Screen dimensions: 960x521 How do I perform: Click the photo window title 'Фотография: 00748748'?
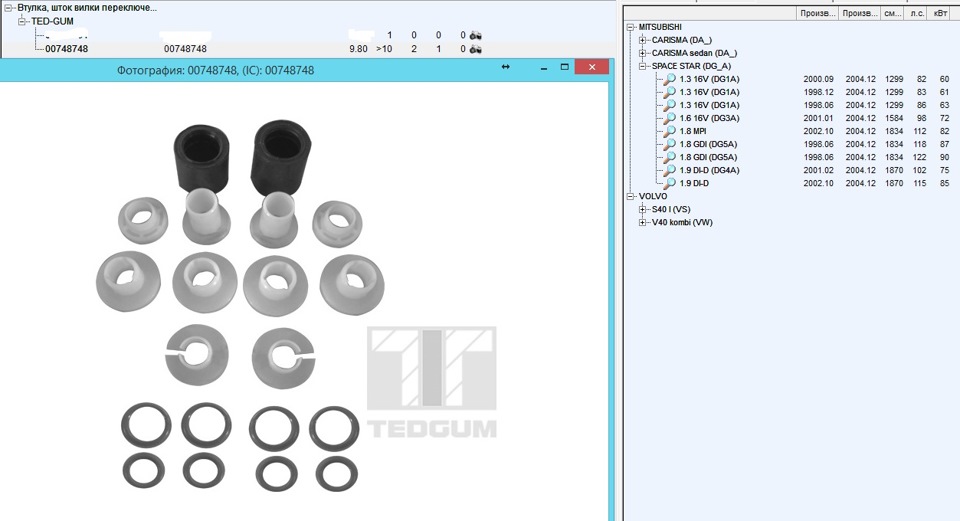coord(216,70)
